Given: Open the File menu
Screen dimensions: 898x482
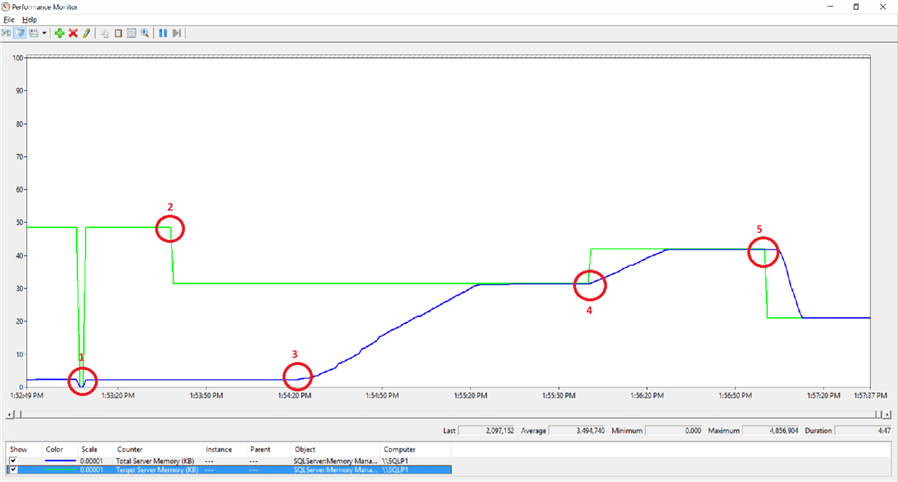Looking at the screenshot, I should pyautogui.click(x=9, y=19).
